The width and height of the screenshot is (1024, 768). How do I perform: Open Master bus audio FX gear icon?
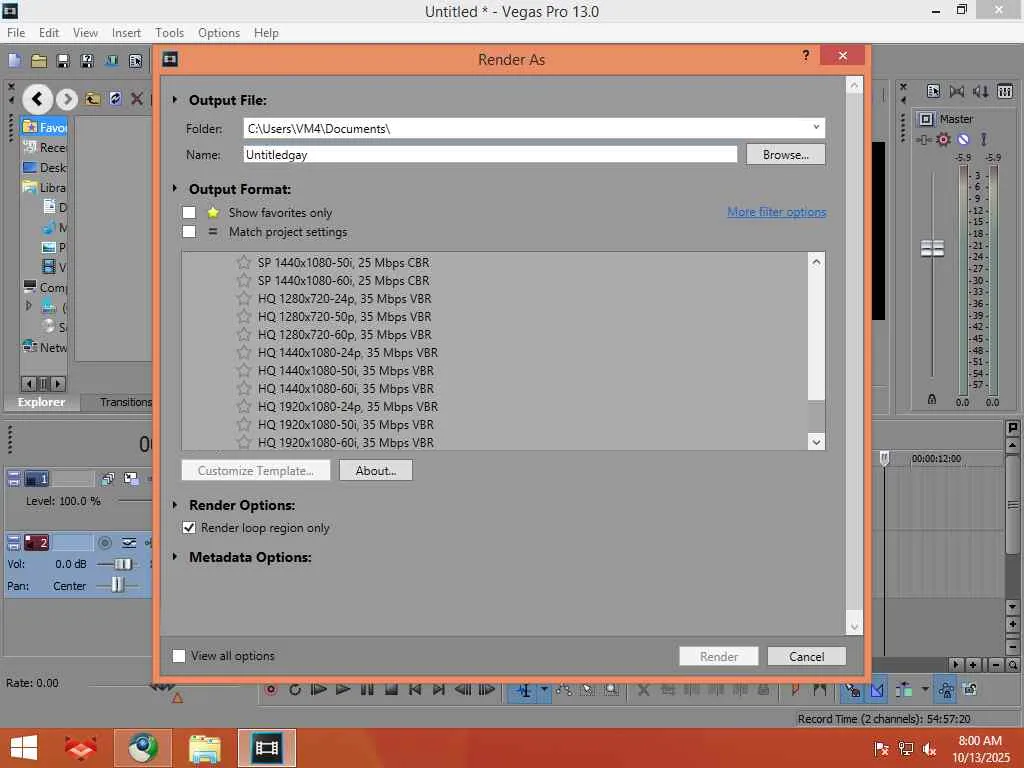point(943,139)
